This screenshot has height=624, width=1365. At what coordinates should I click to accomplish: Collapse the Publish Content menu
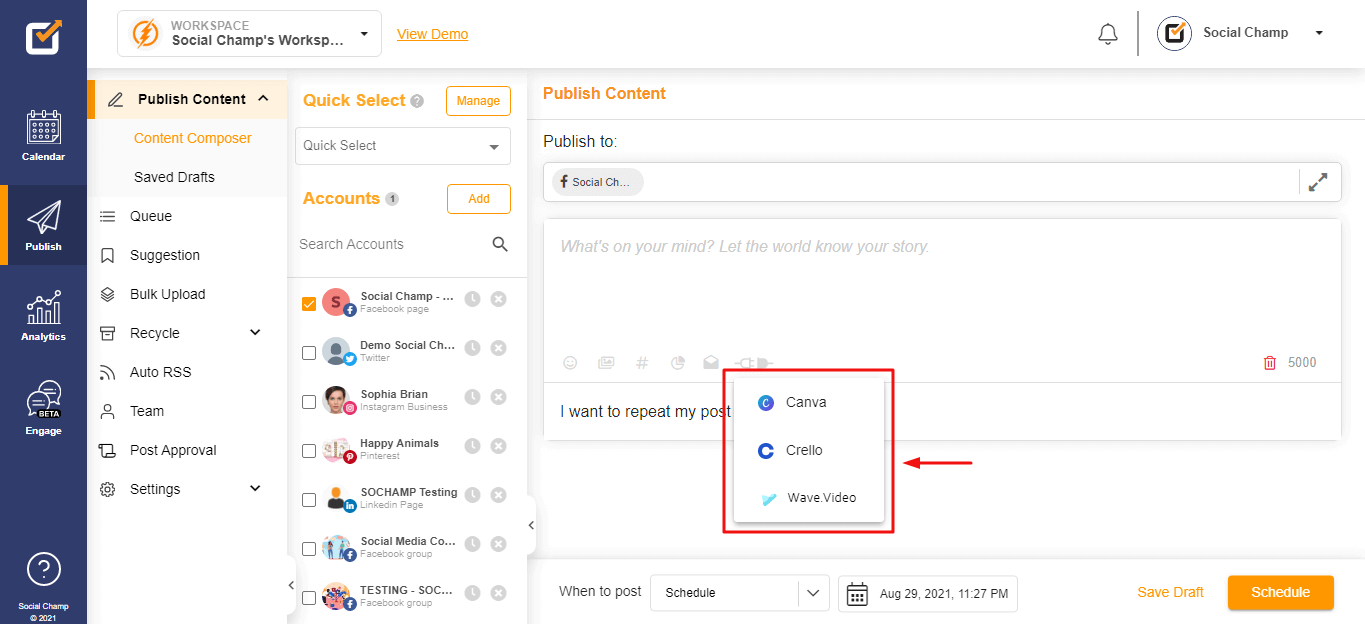263,98
